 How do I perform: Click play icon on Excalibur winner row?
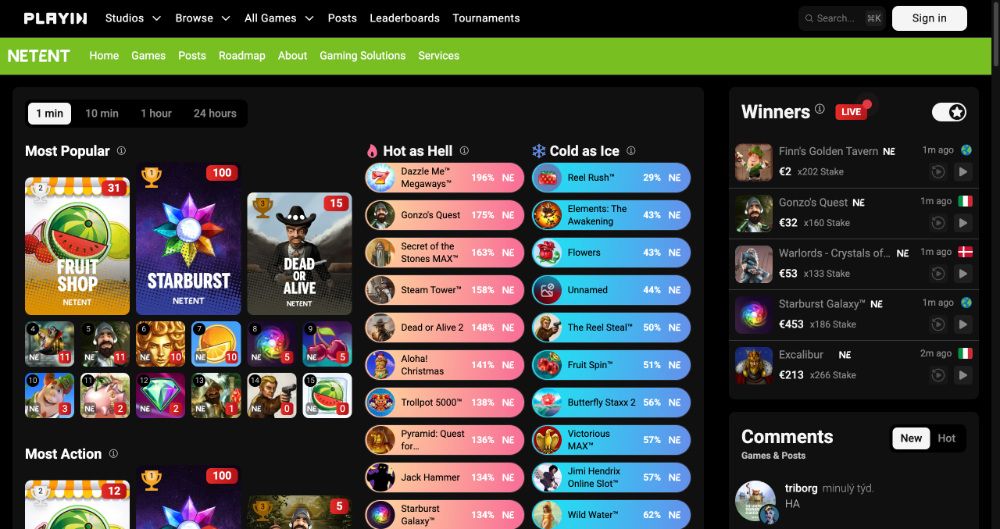tap(963, 375)
